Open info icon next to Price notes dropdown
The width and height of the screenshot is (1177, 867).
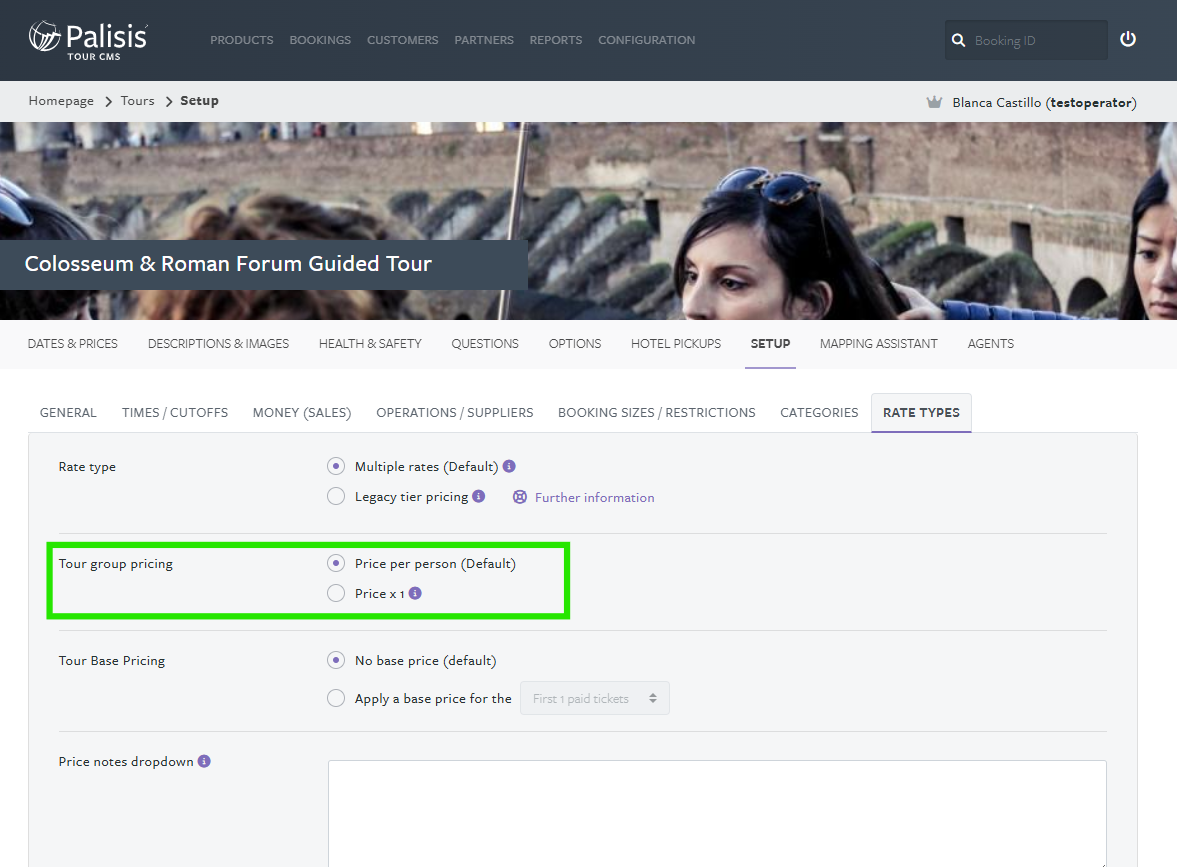pyautogui.click(x=204, y=761)
